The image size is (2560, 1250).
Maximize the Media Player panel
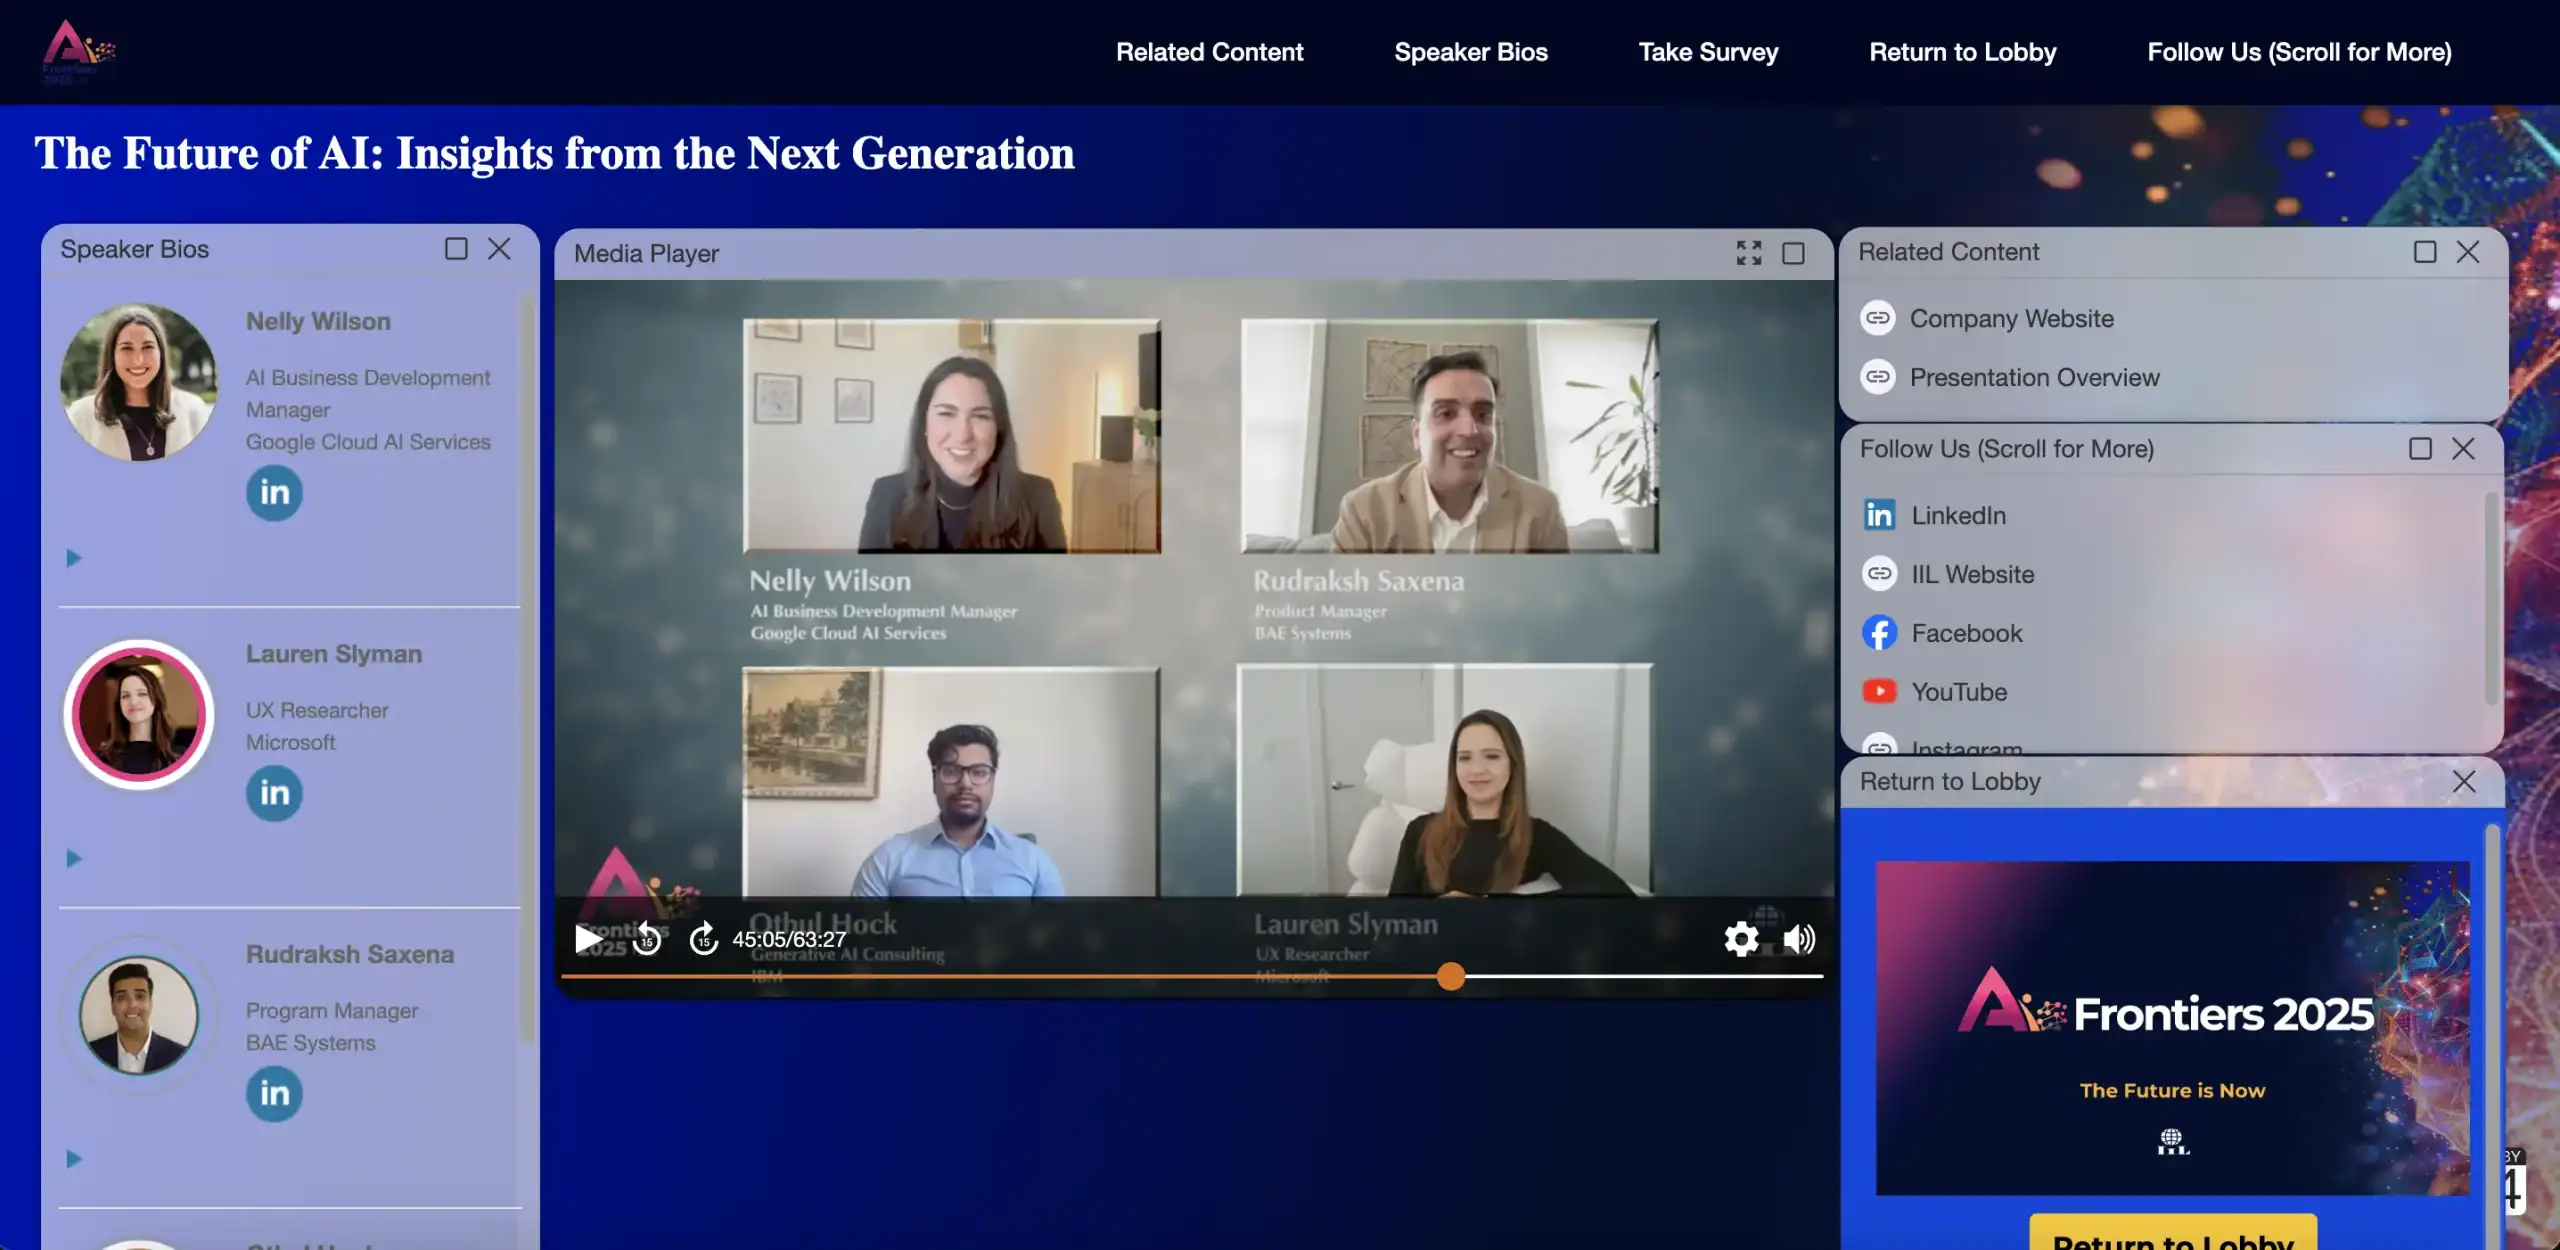[1794, 254]
